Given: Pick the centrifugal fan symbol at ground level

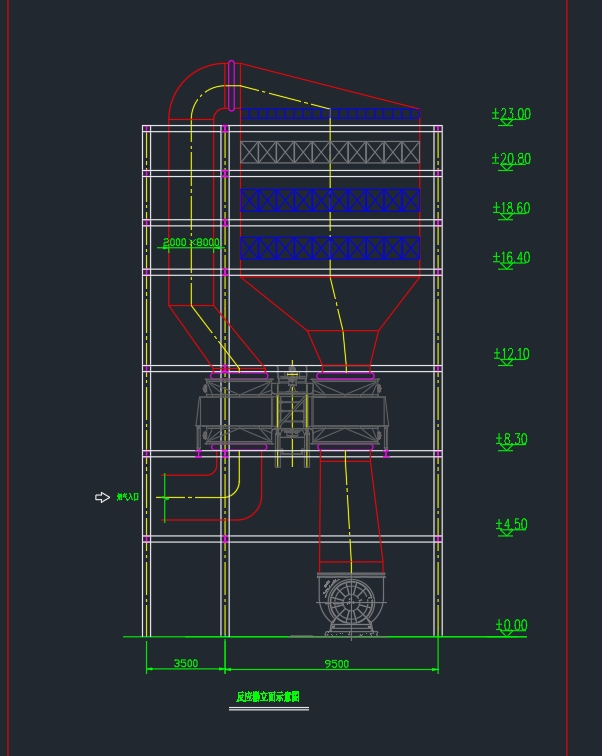Looking at the screenshot, I should [x=351, y=604].
